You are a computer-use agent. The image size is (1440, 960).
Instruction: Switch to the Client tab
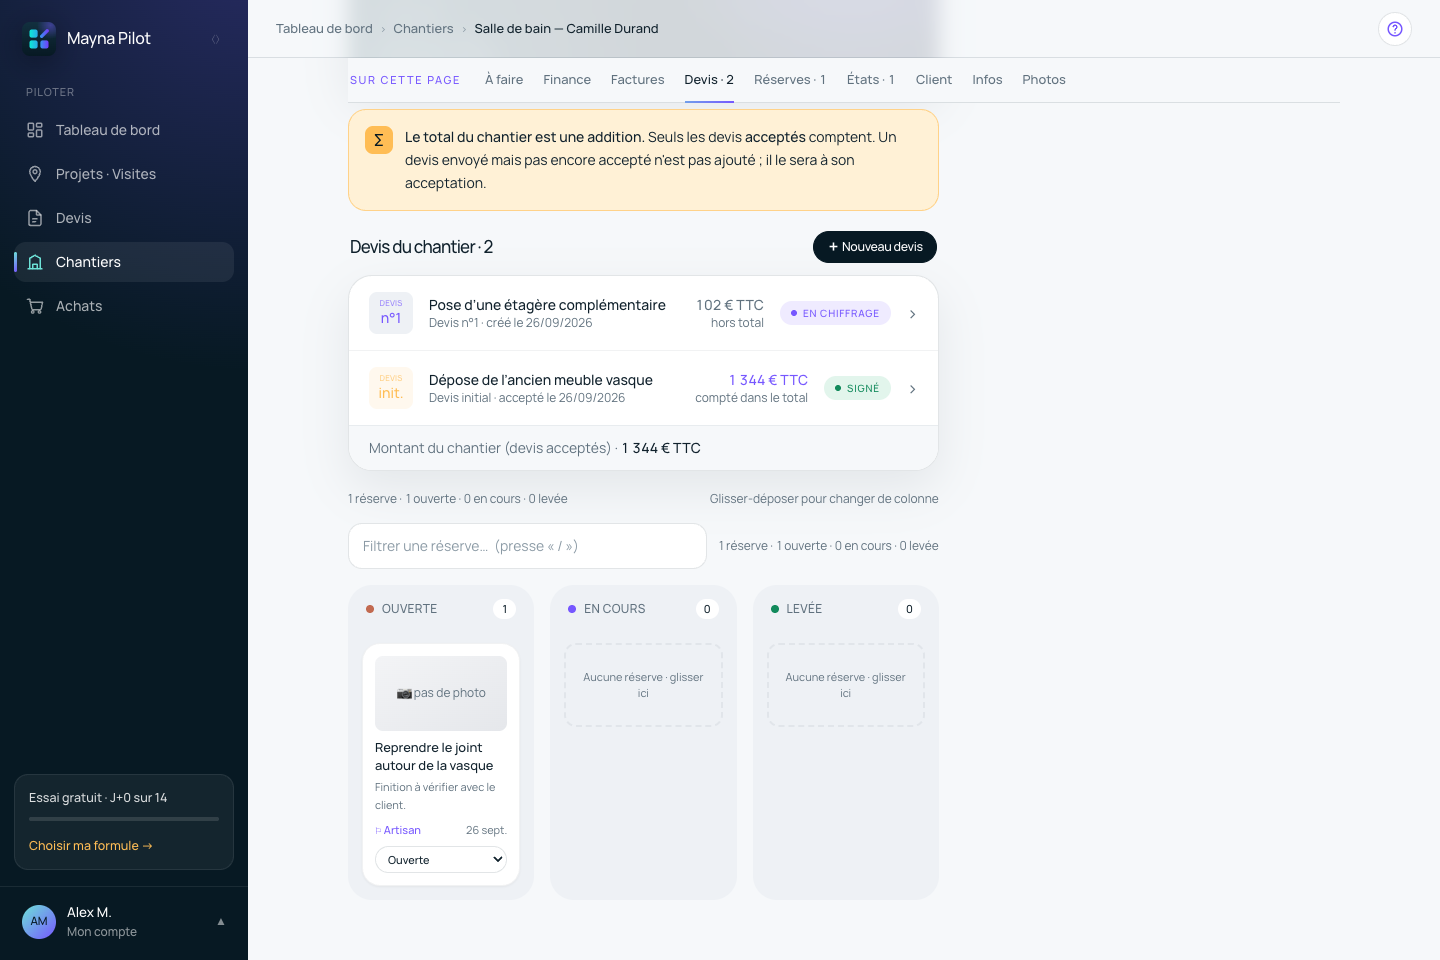pos(934,80)
